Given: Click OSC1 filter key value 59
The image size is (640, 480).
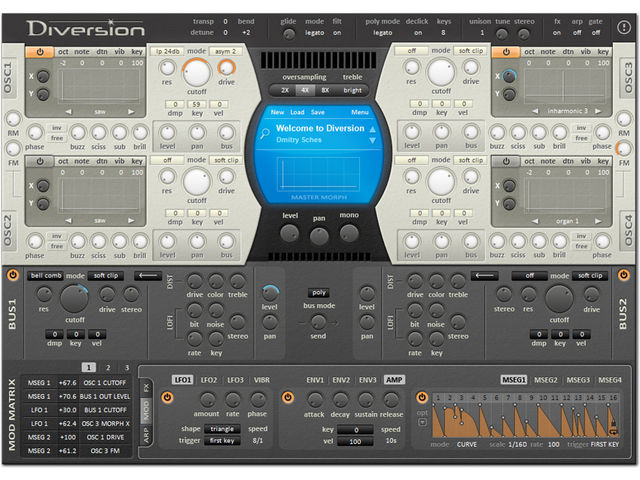Looking at the screenshot, I should (196, 104).
